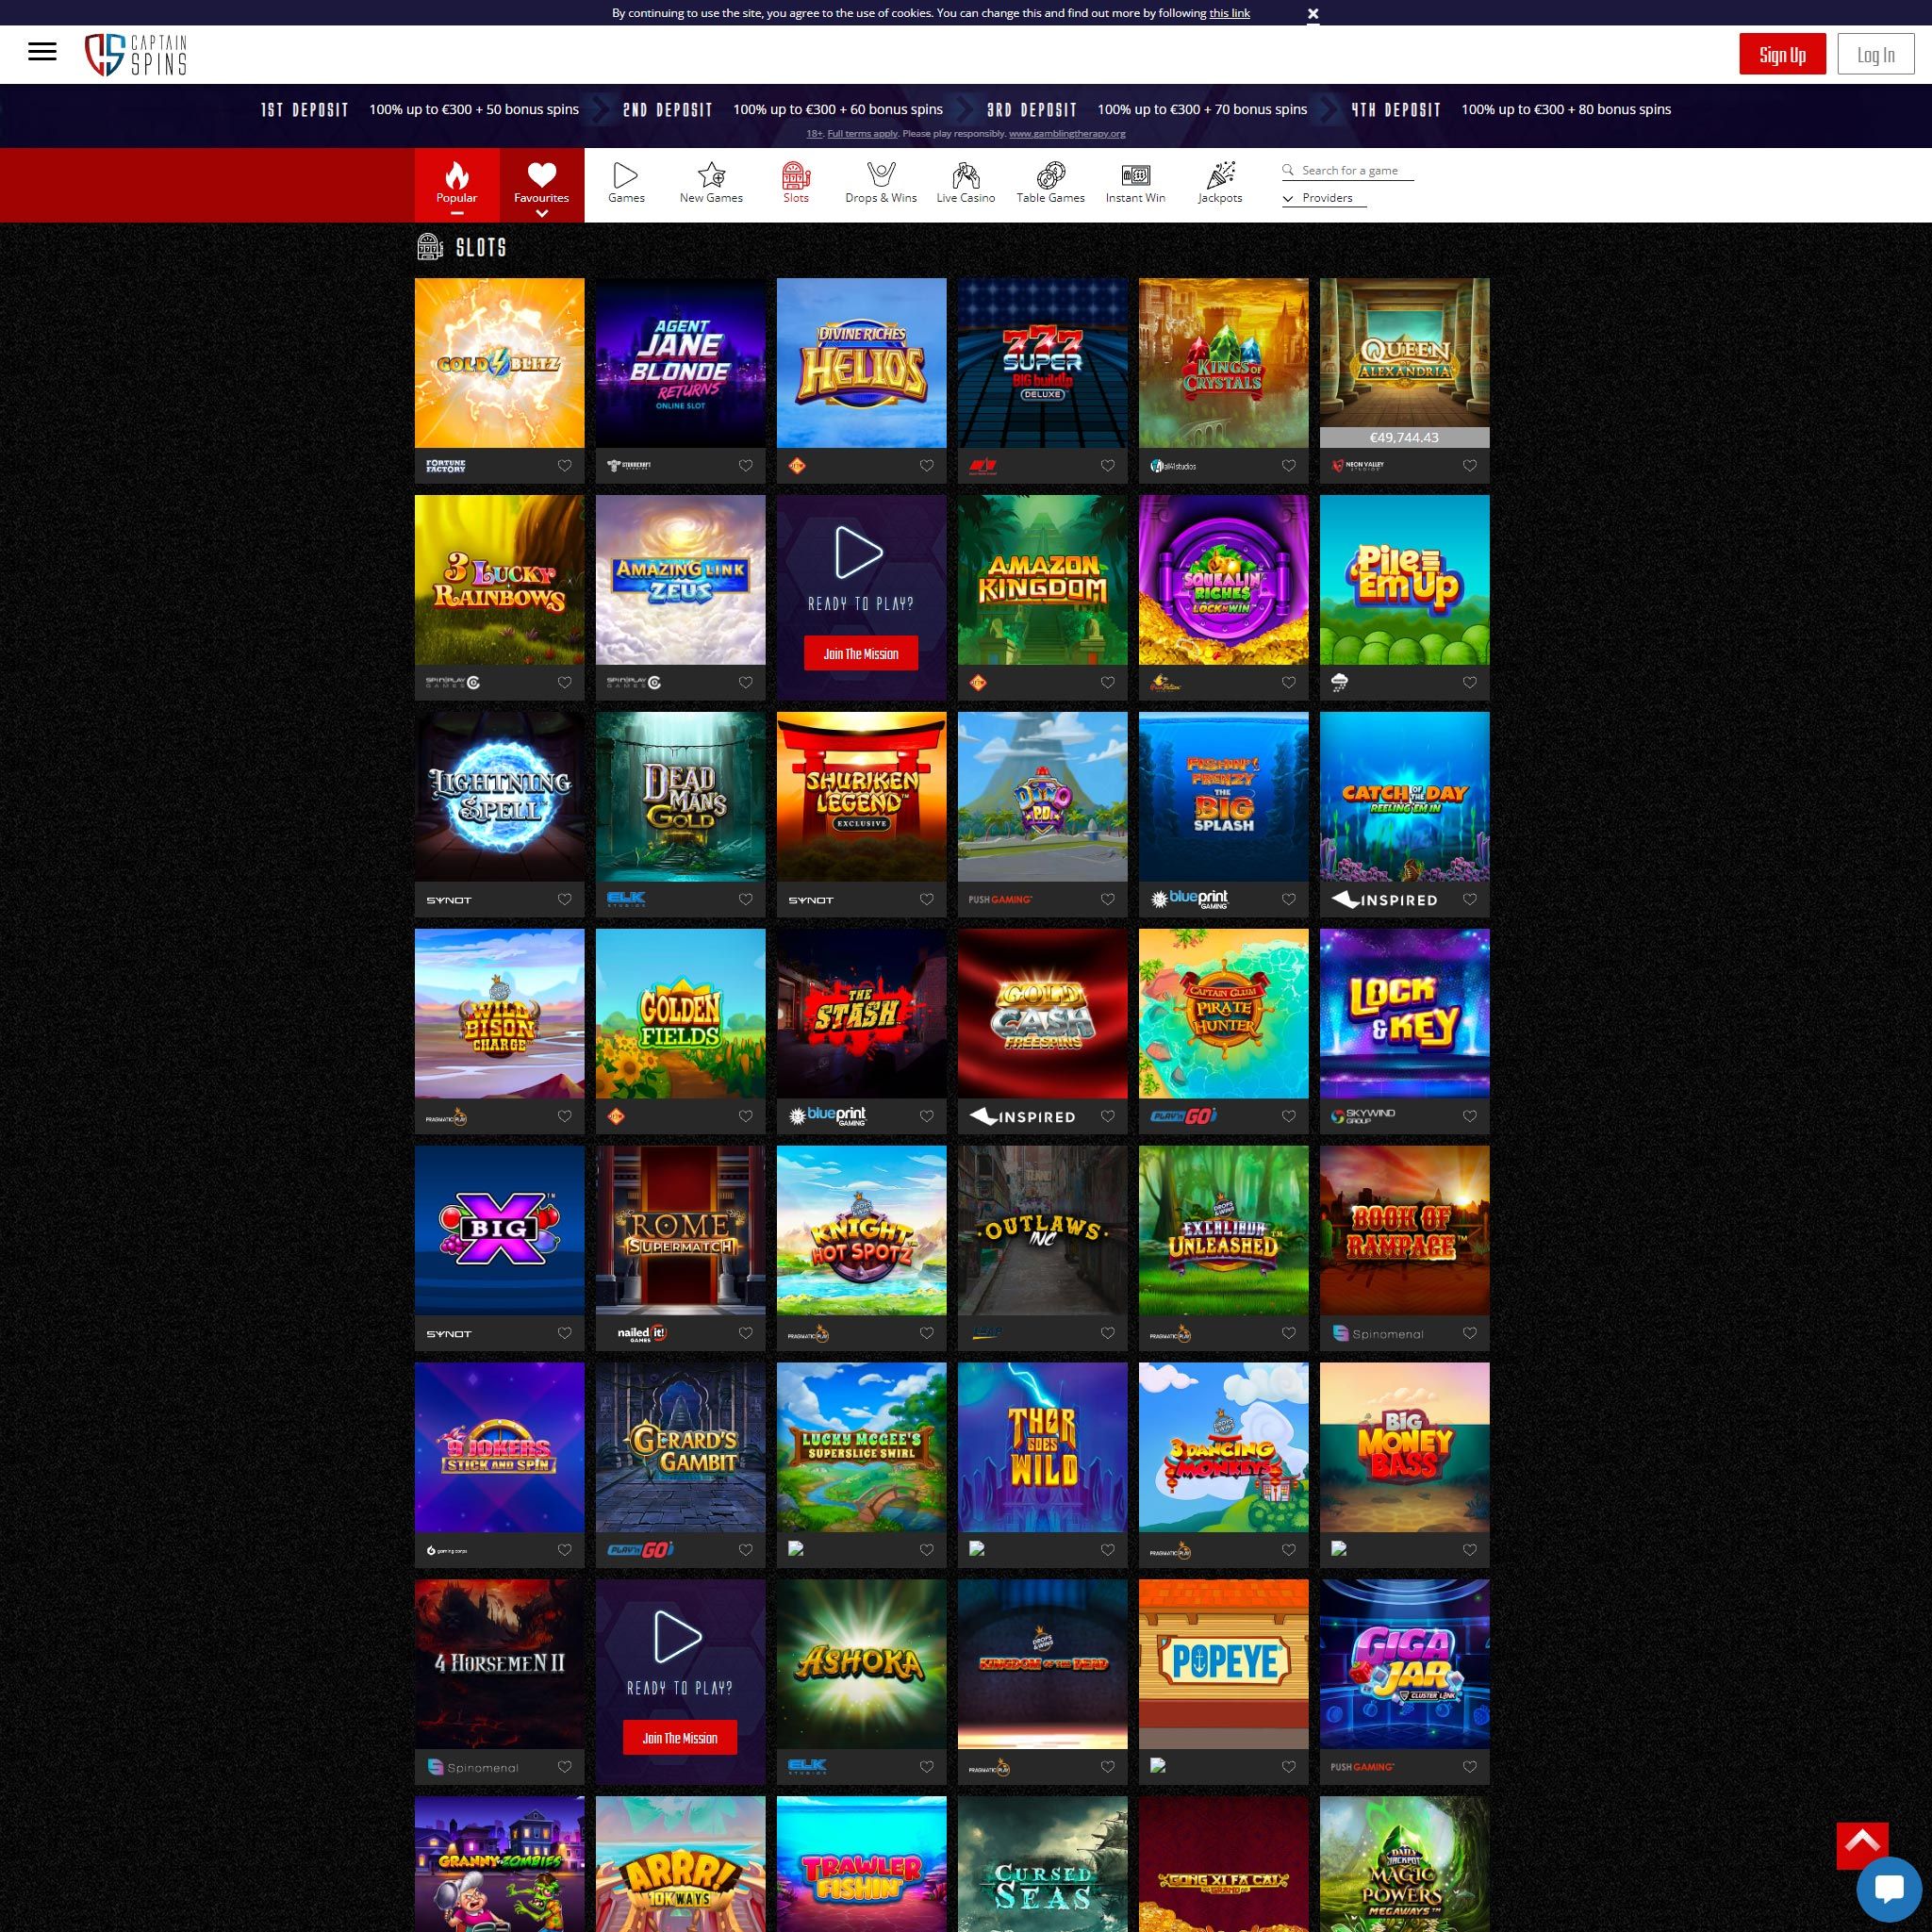Favourite 777 Super Big Buildup Deluxe
1932x1932 pixels.
1108,466
